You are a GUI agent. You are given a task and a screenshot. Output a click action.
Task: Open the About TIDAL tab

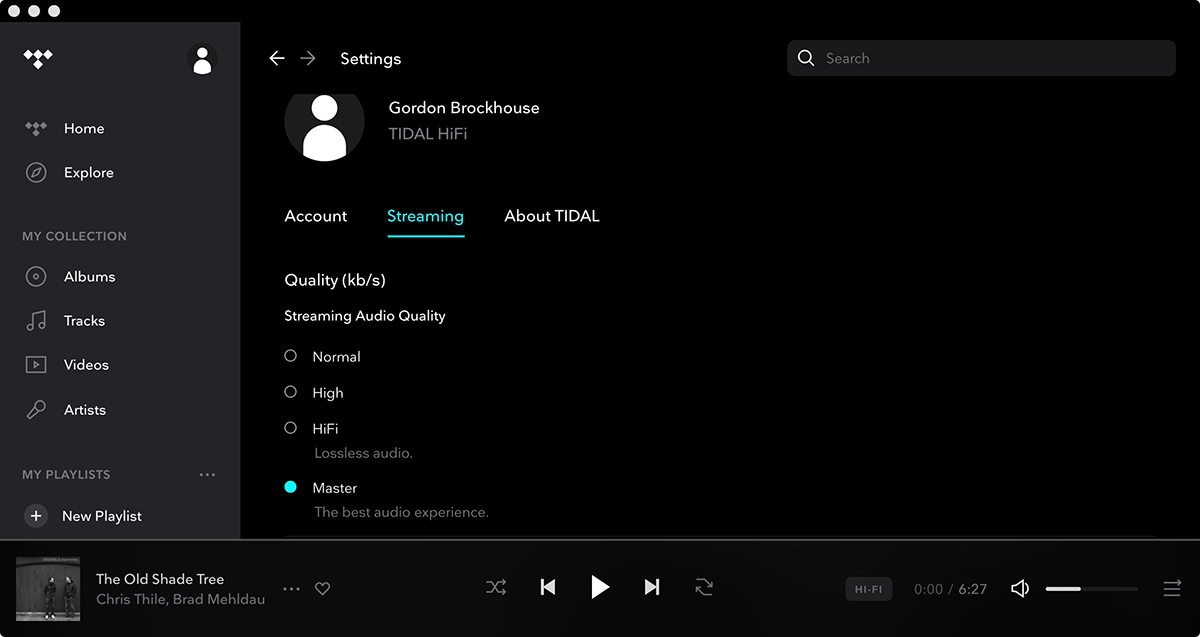click(x=552, y=216)
